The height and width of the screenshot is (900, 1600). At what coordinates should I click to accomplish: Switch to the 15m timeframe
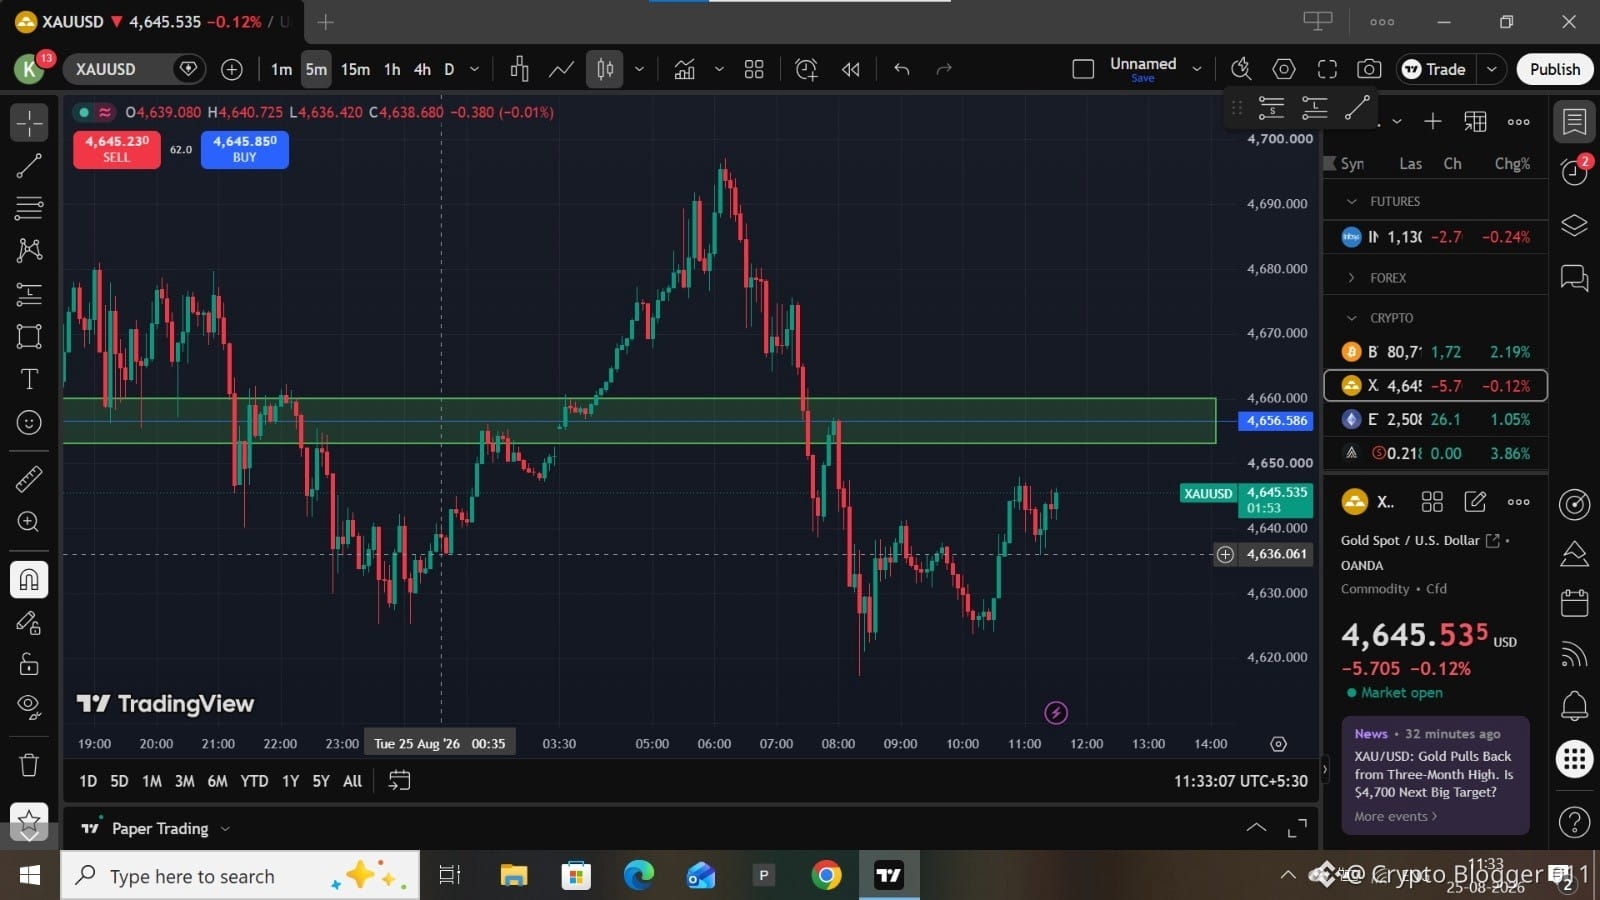[355, 69]
